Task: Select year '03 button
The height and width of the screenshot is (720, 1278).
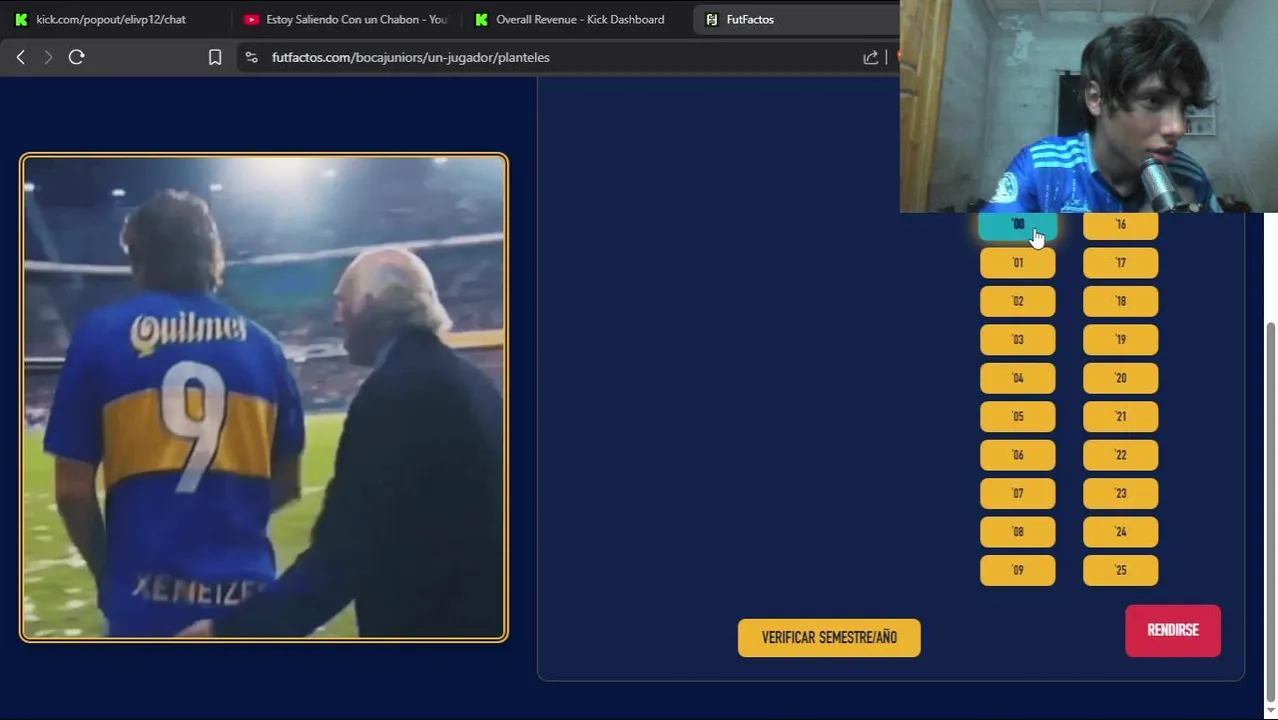Action: [1017, 340]
